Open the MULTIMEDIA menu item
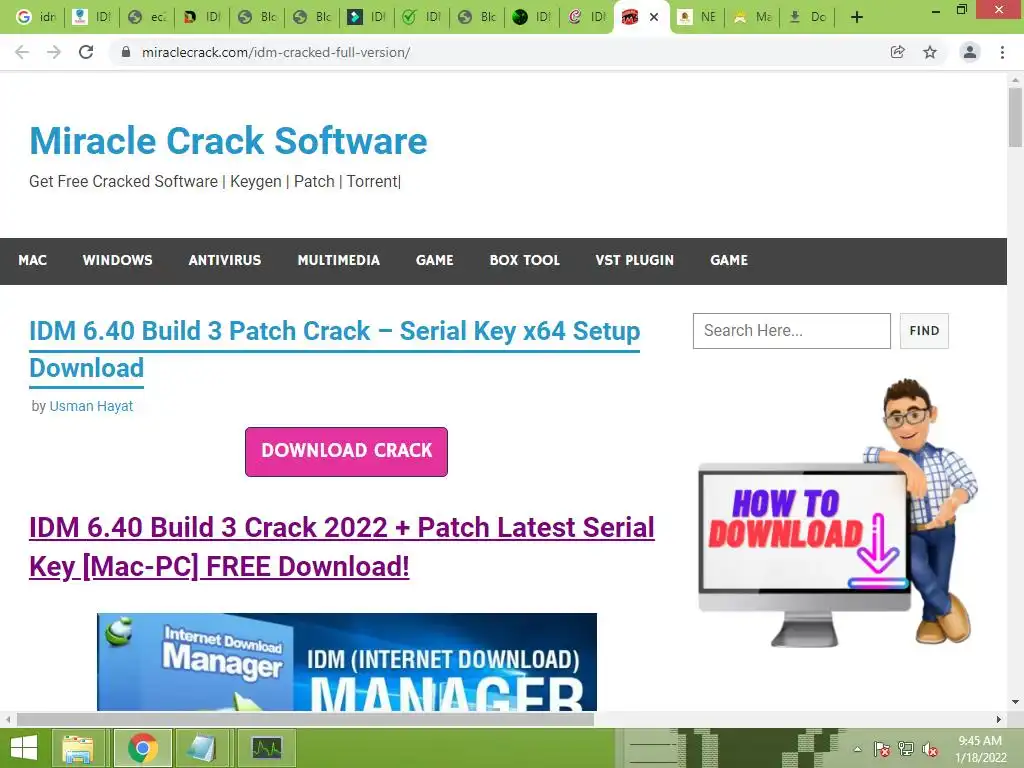Screen dimensions: 1024x768 click(x=338, y=261)
